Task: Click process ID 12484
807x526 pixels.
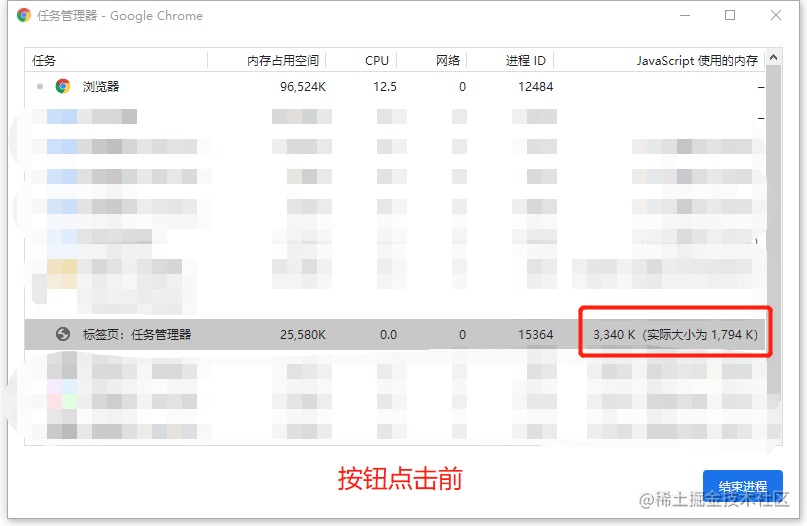Action: click(535, 87)
